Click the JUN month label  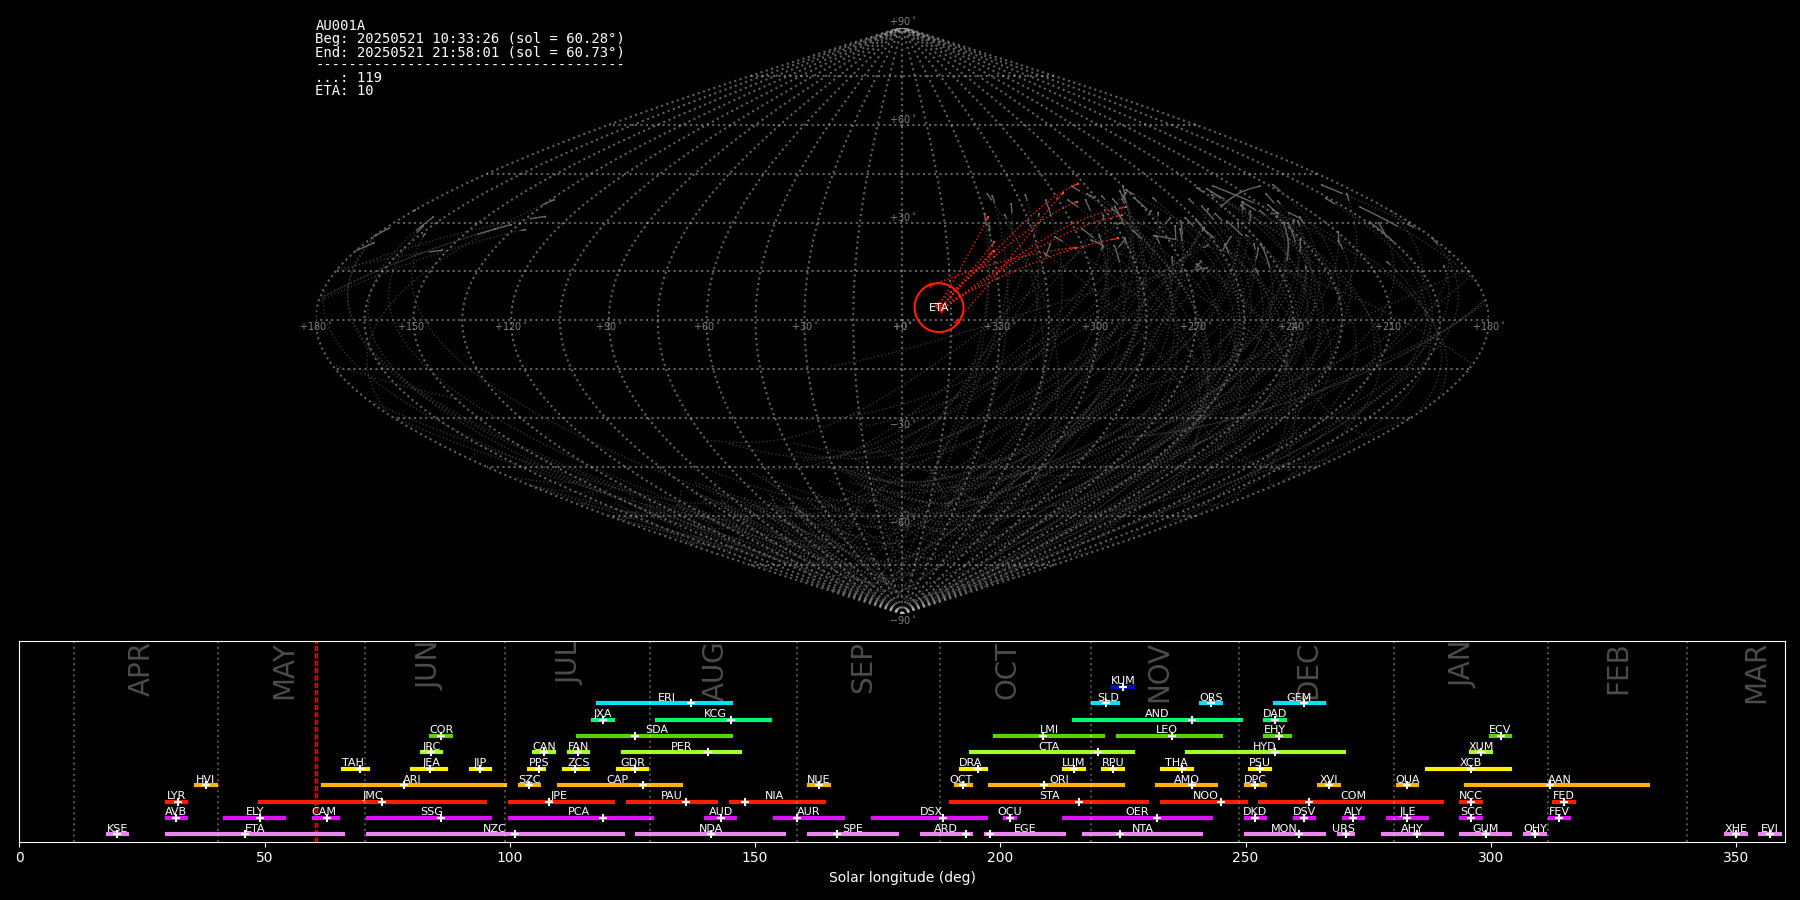427,666
